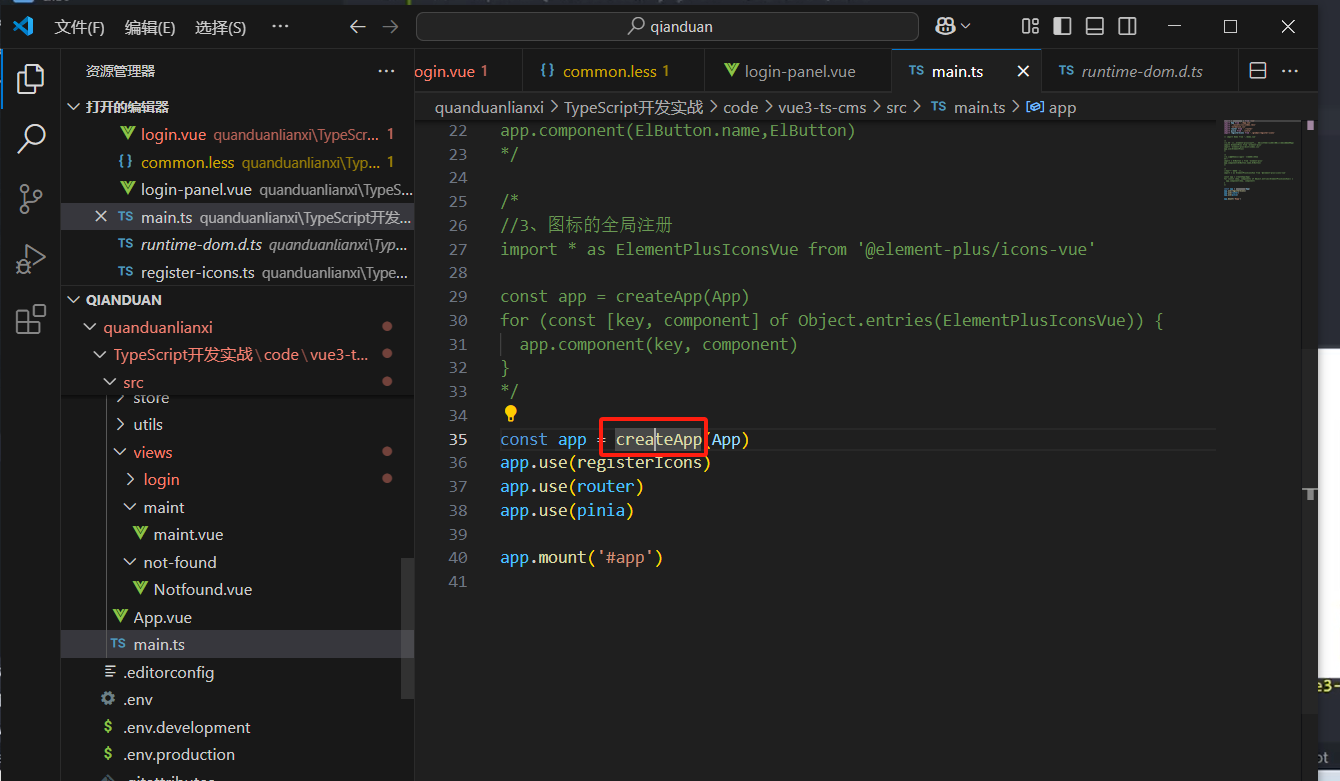Click registerIcons on line 36
The image size is (1340, 781).
coord(640,463)
